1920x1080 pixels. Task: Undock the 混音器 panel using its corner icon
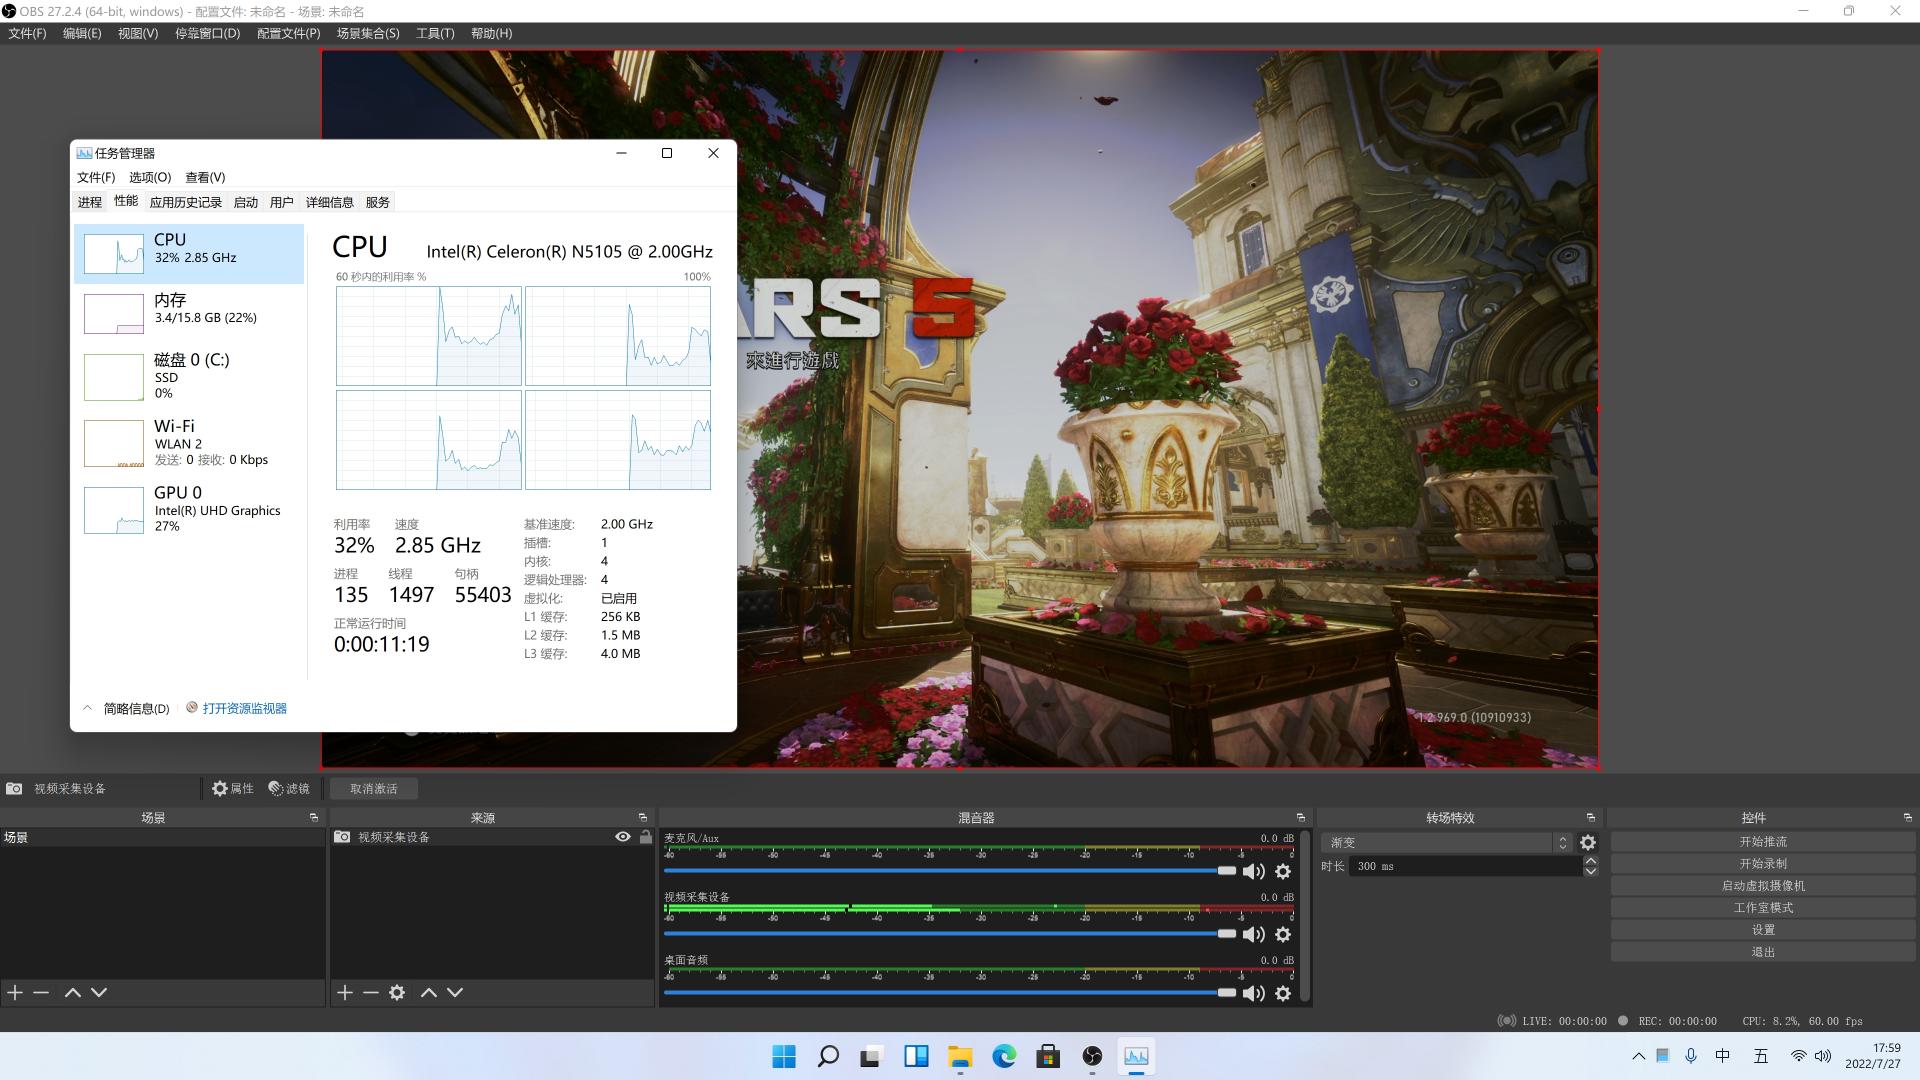1300,817
